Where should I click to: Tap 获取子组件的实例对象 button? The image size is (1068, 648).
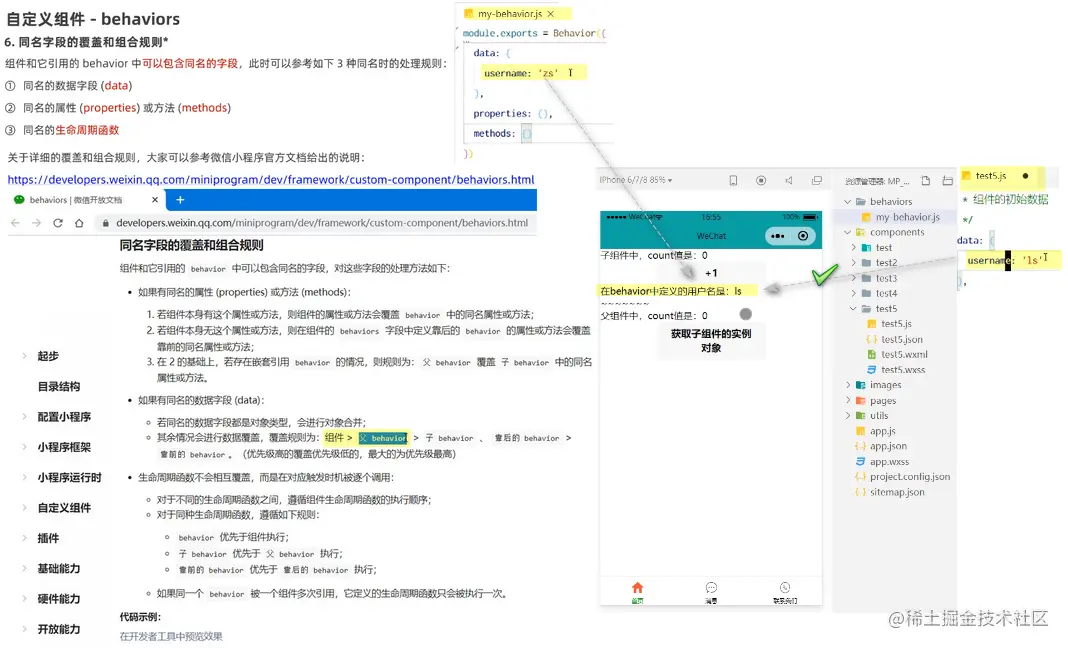tap(710, 341)
